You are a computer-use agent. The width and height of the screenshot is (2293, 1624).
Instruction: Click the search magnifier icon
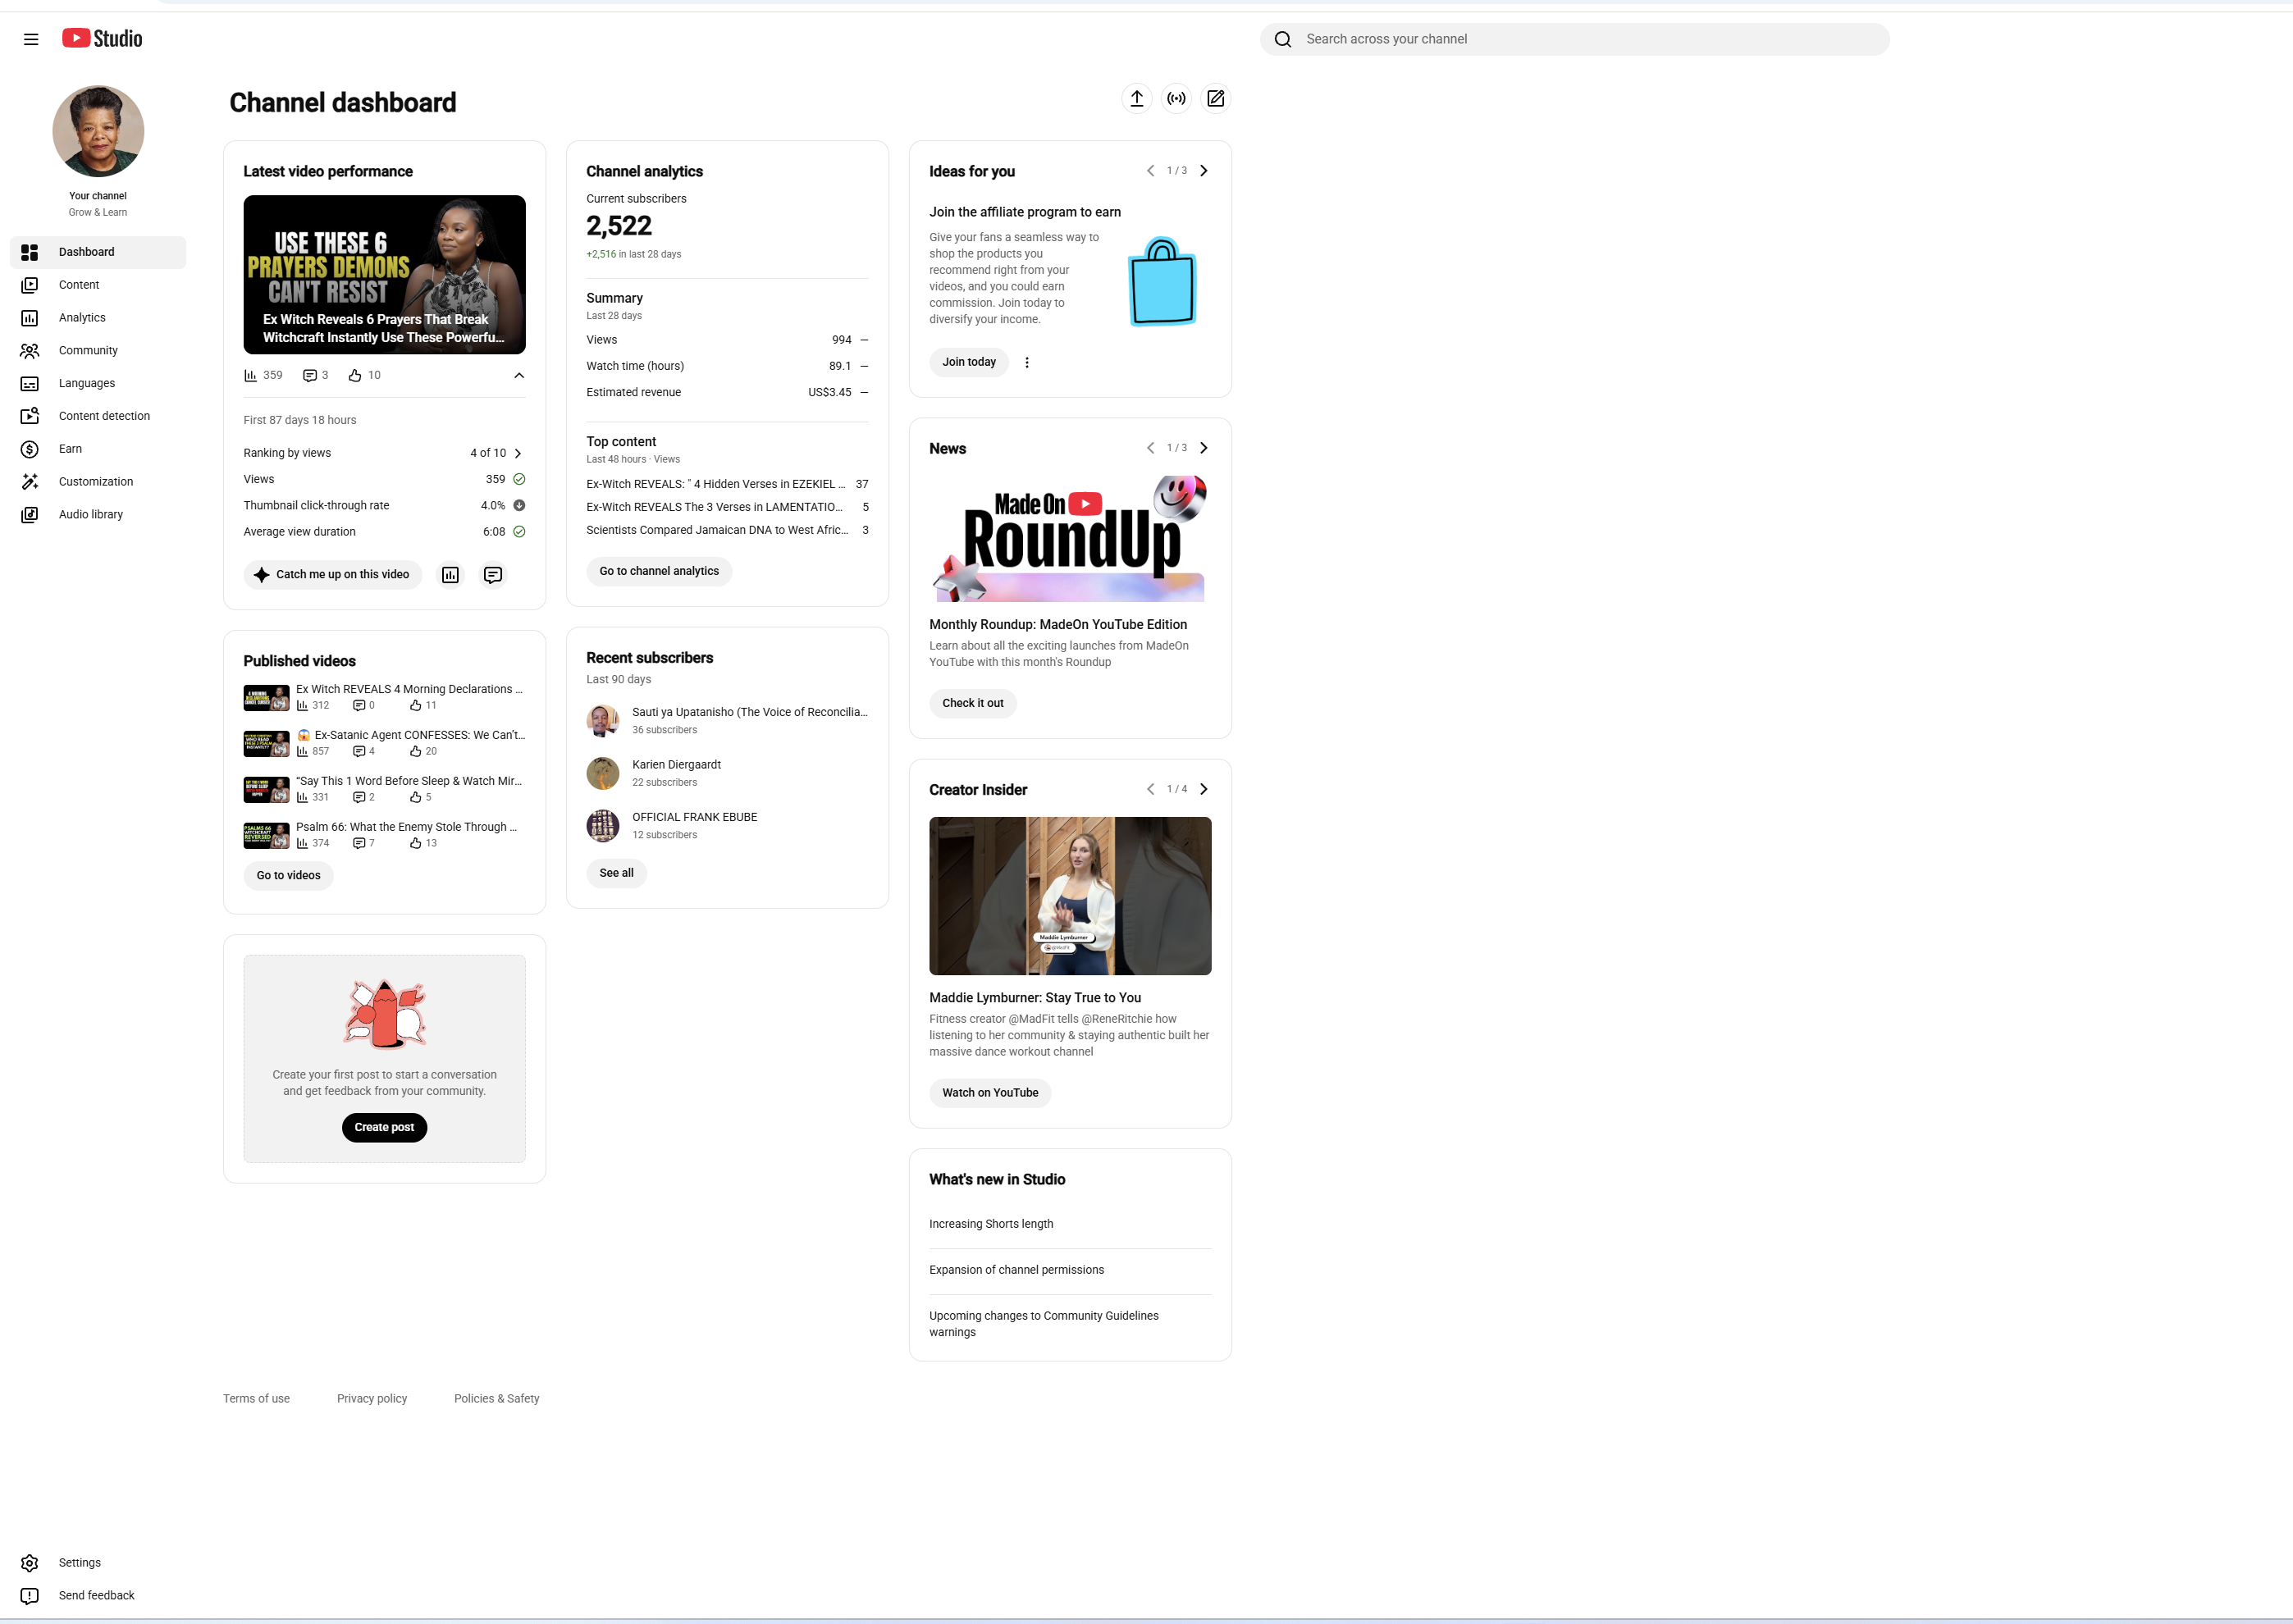click(1283, 39)
